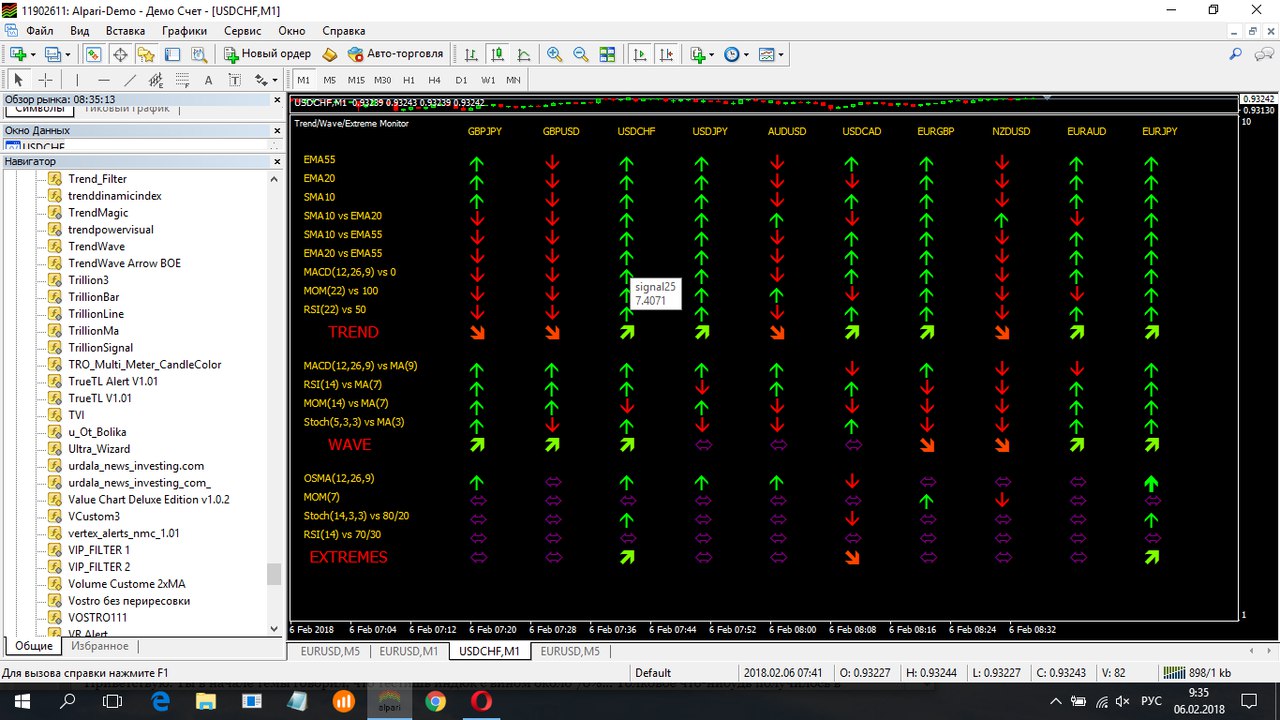Open the Графики menu
Image resolution: width=1280 pixels, height=720 pixels.
click(x=184, y=31)
